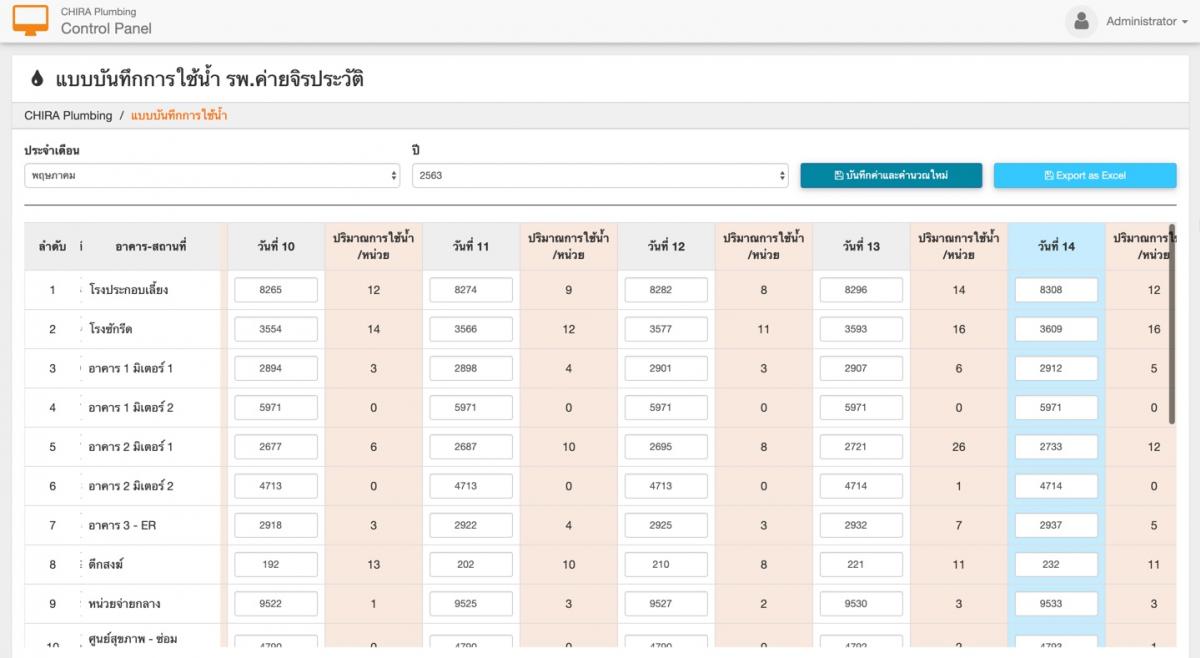Click day 14 reading field for โรงประกอบเลี้ยง
Screen dimensions: 1200x658
[x=1056, y=290]
